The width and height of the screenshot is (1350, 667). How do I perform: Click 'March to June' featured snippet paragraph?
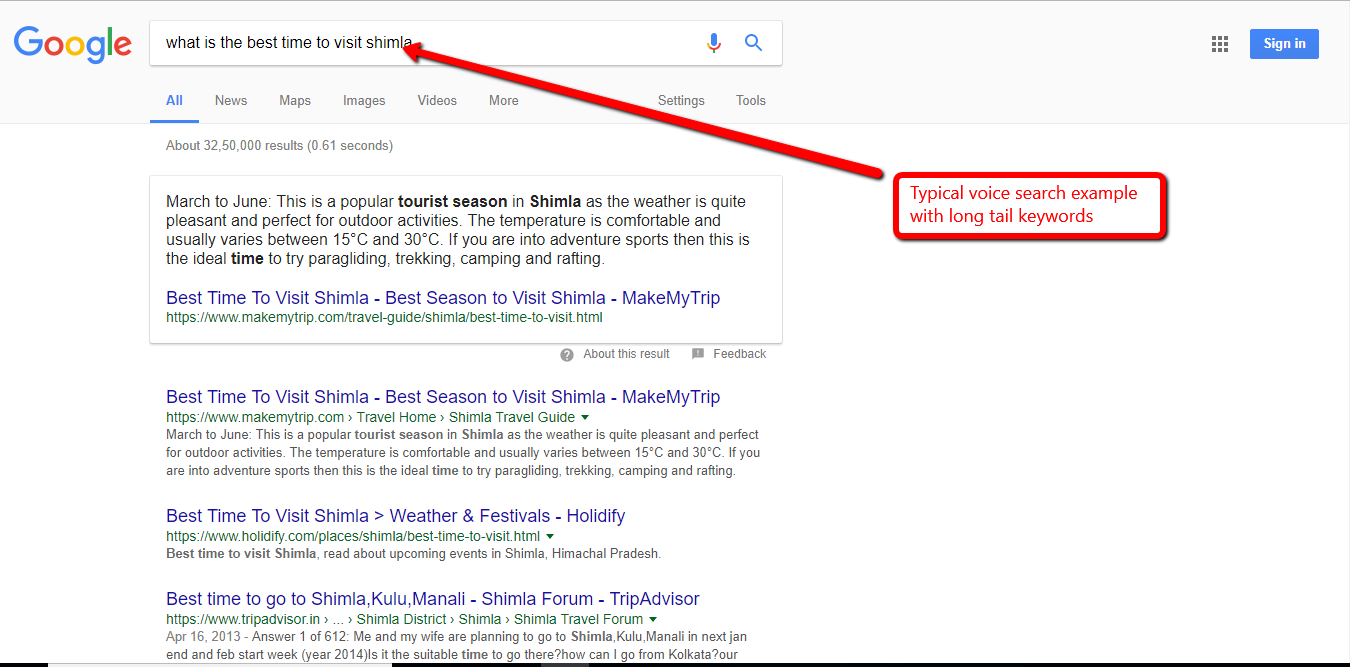457,230
